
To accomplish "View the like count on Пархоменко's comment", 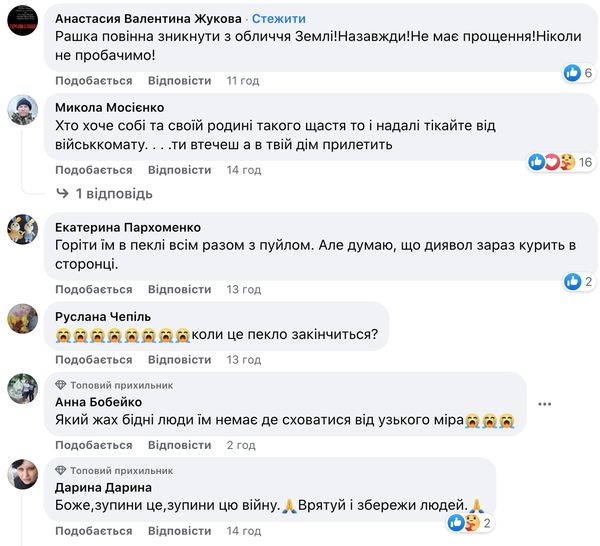I will click(x=579, y=282).
